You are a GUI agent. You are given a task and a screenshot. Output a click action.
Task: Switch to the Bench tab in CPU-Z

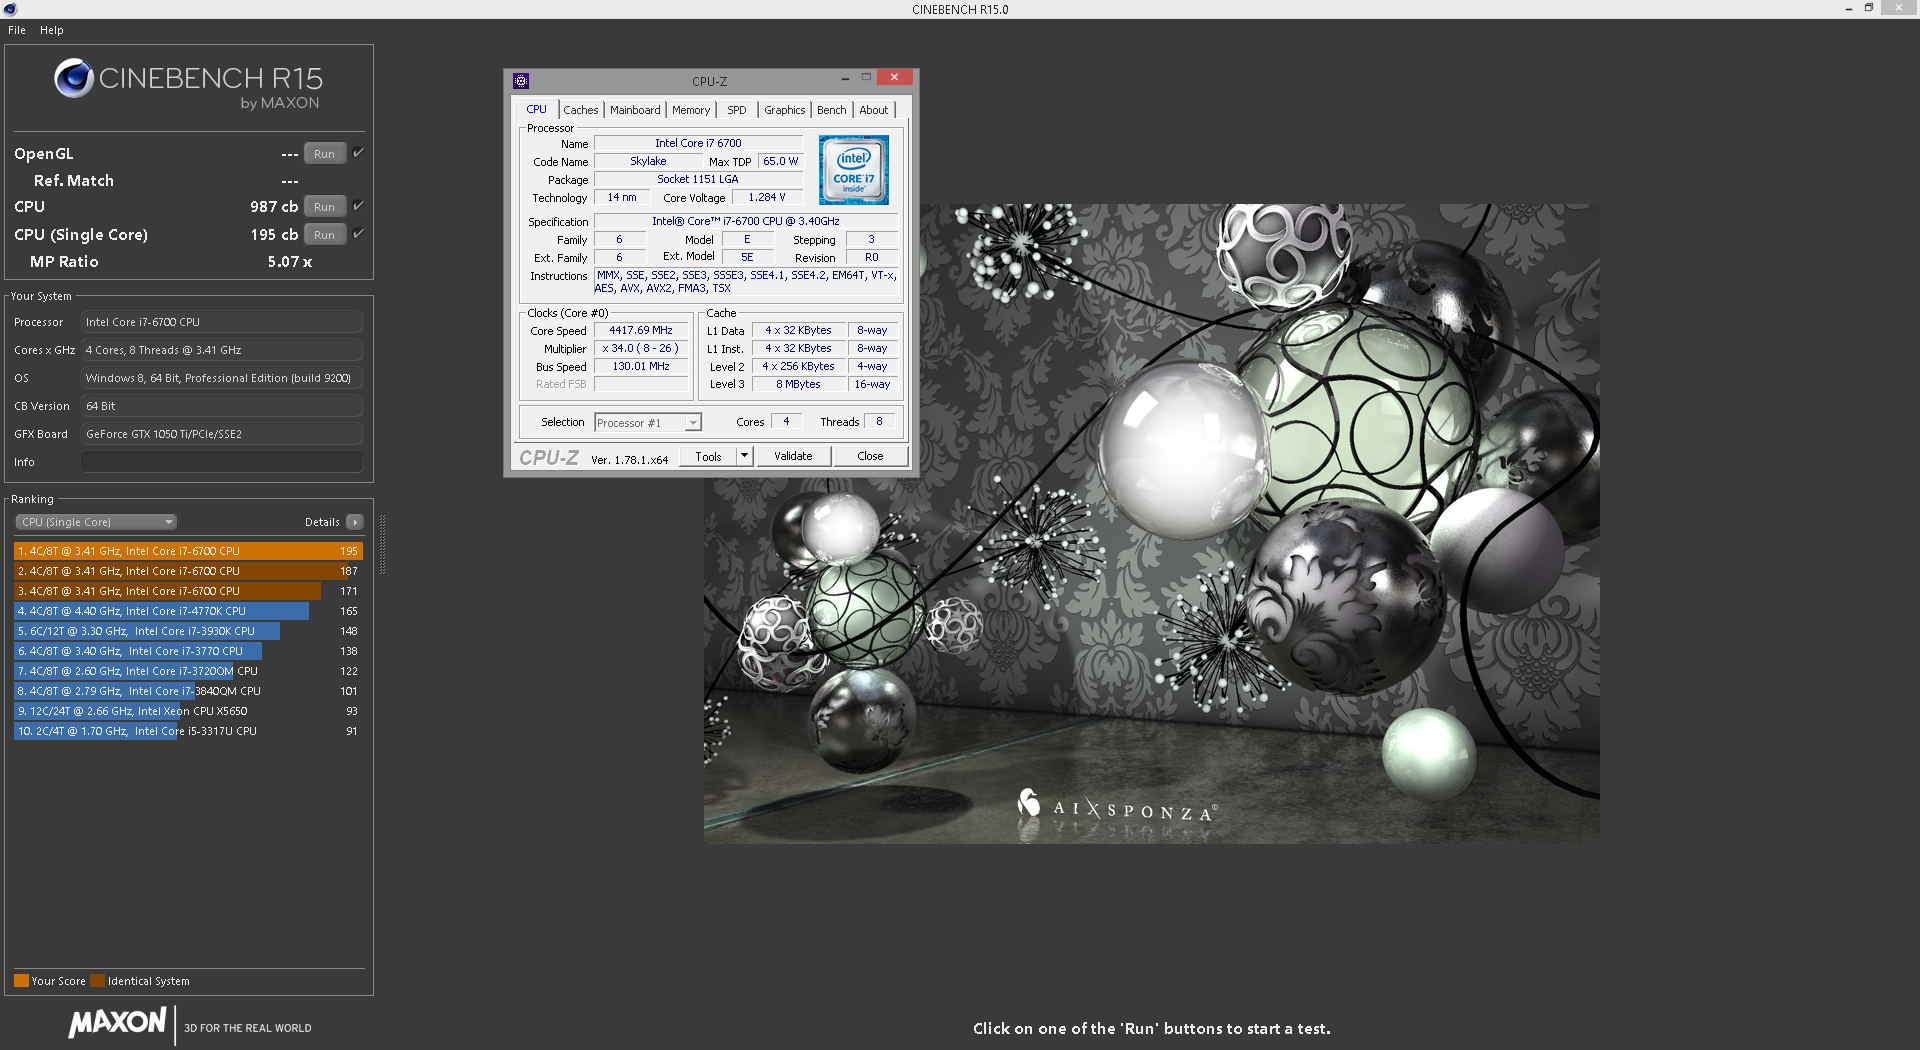(x=832, y=110)
